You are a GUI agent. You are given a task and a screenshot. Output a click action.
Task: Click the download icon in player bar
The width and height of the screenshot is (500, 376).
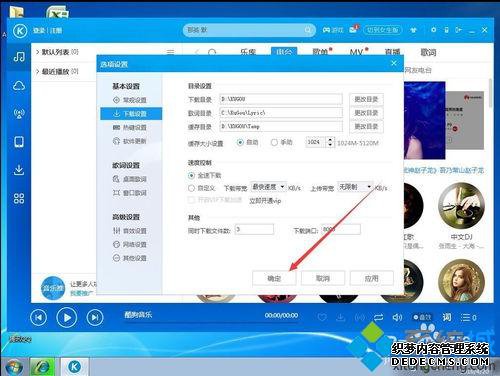tap(340, 317)
